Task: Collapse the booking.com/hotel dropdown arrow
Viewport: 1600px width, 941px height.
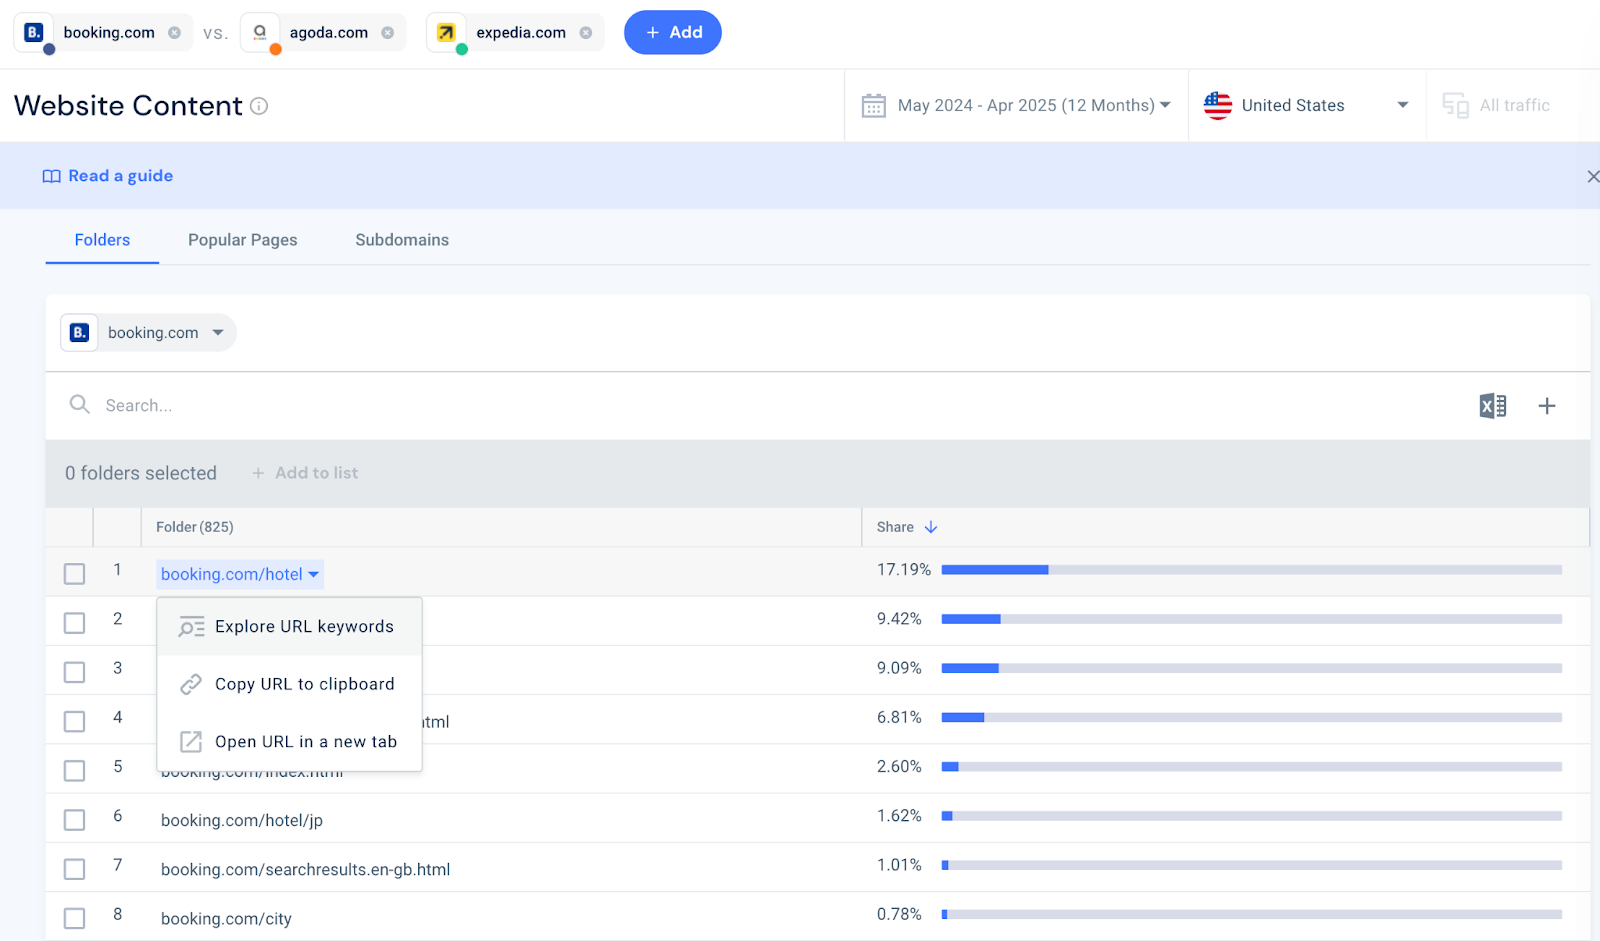Action: click(x=314, y=574)
